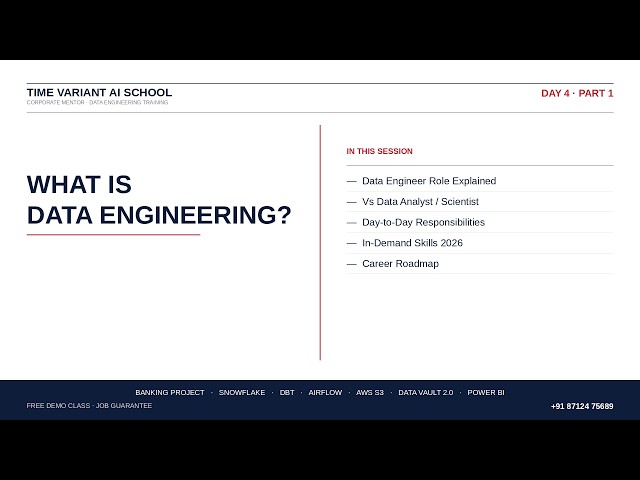Click DATA VAULT 2.0 in the footer
The image size is (640, 480).
click(426, 392)
